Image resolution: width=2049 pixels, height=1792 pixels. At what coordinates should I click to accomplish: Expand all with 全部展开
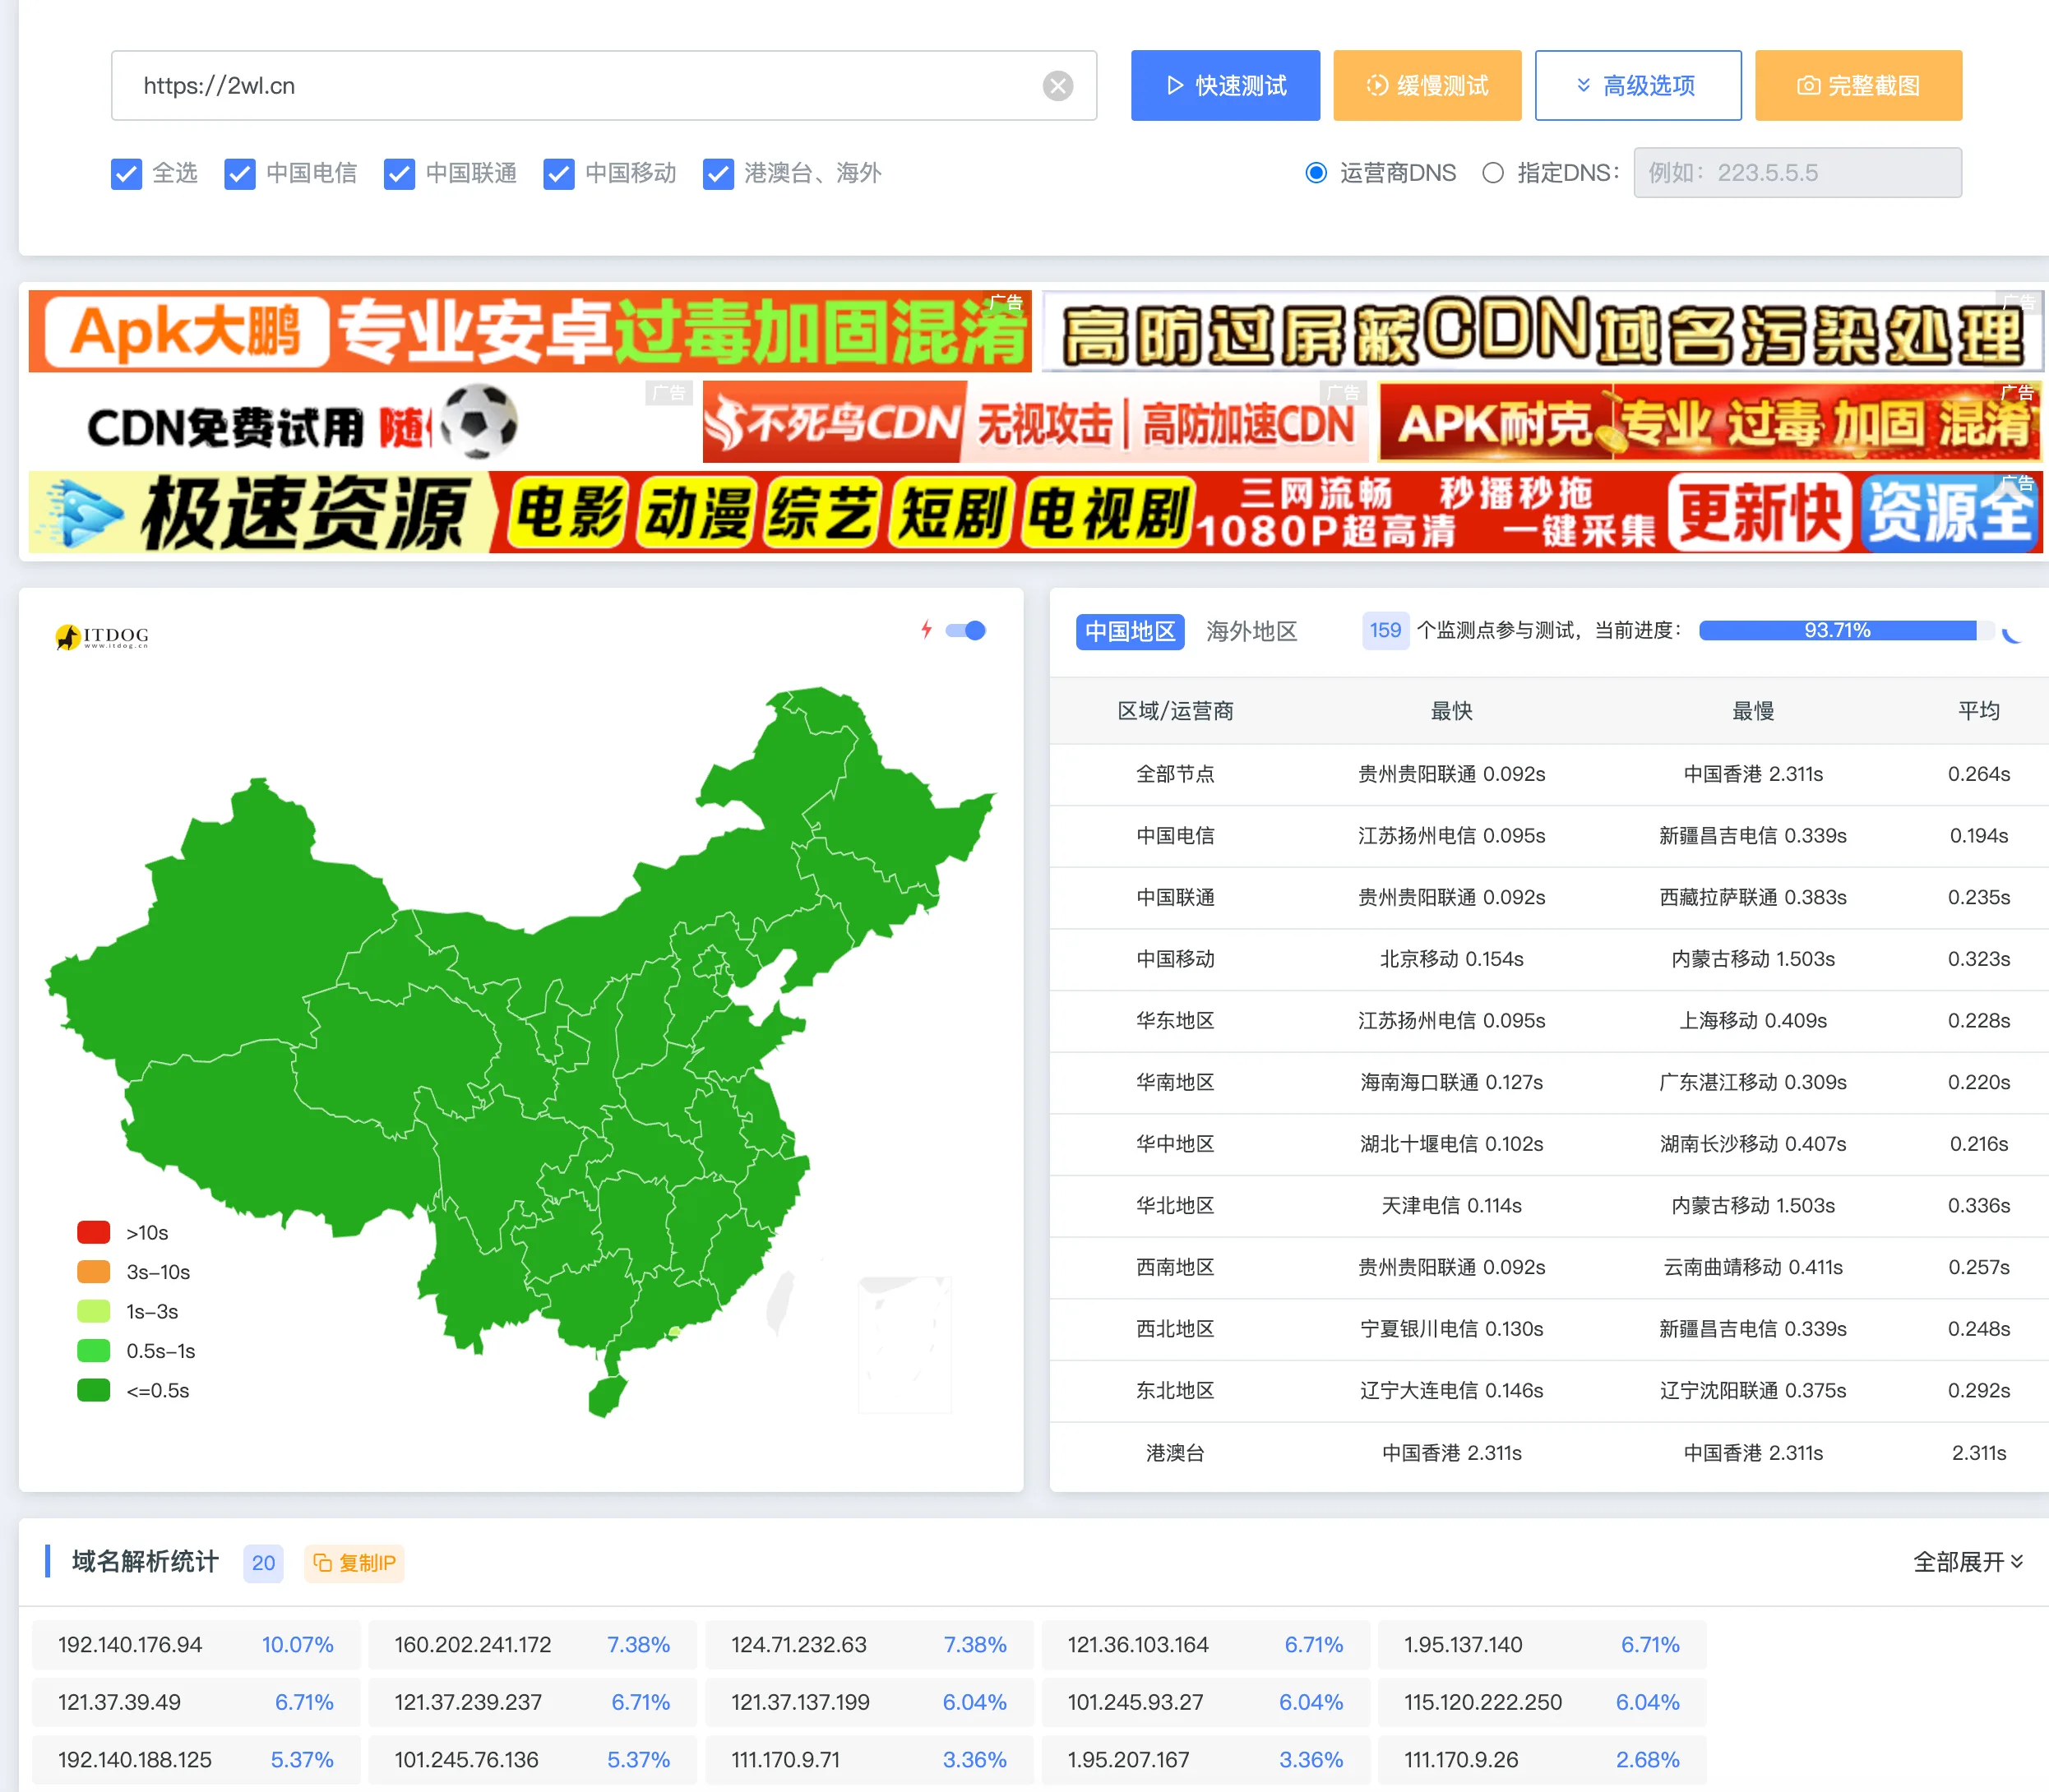click(x=1967, y=1561)
